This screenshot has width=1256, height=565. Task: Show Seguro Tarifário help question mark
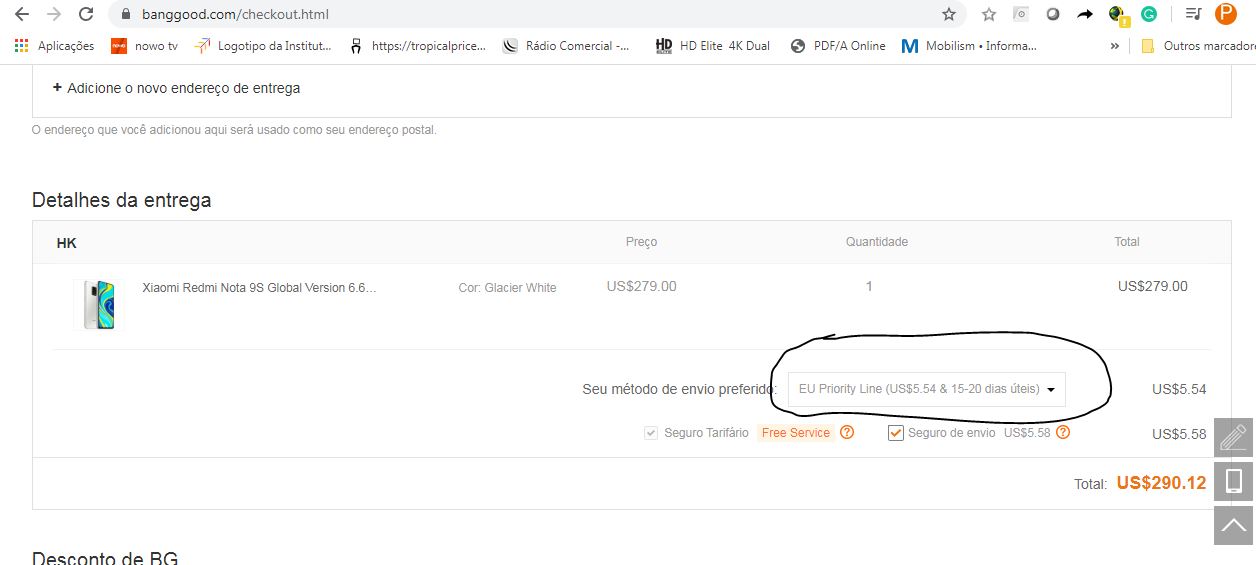(x=847, y=433)
